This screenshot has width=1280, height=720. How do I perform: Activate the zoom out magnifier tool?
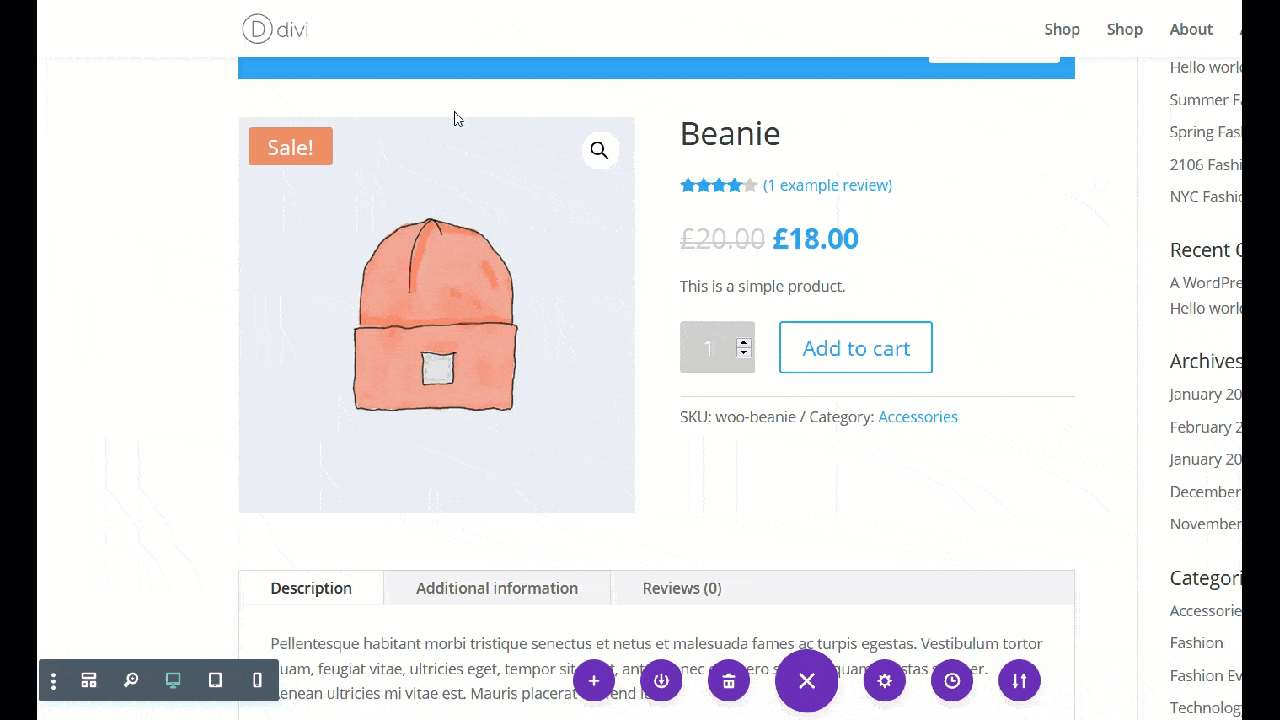131,681
